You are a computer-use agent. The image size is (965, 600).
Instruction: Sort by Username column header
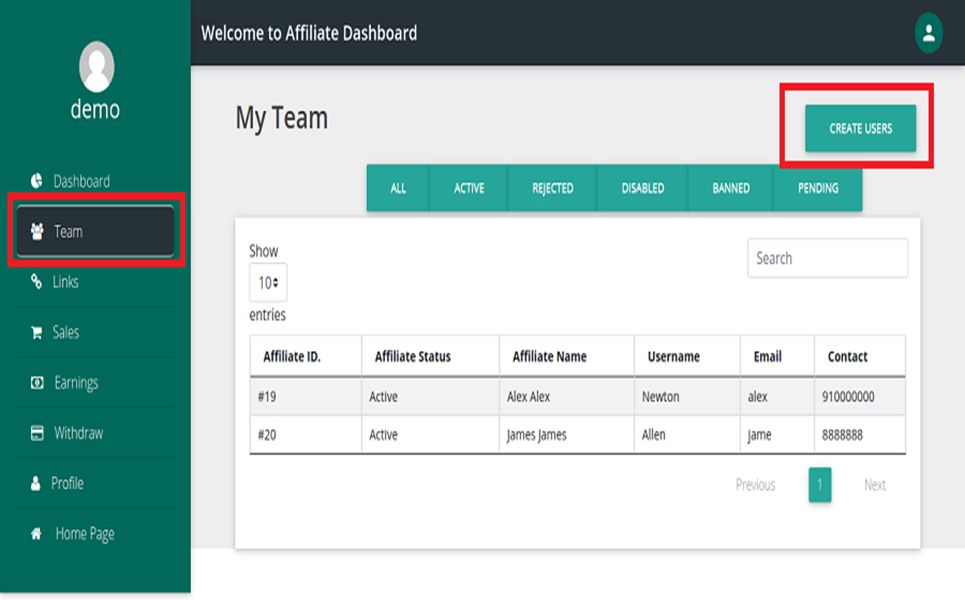point(687,356)
